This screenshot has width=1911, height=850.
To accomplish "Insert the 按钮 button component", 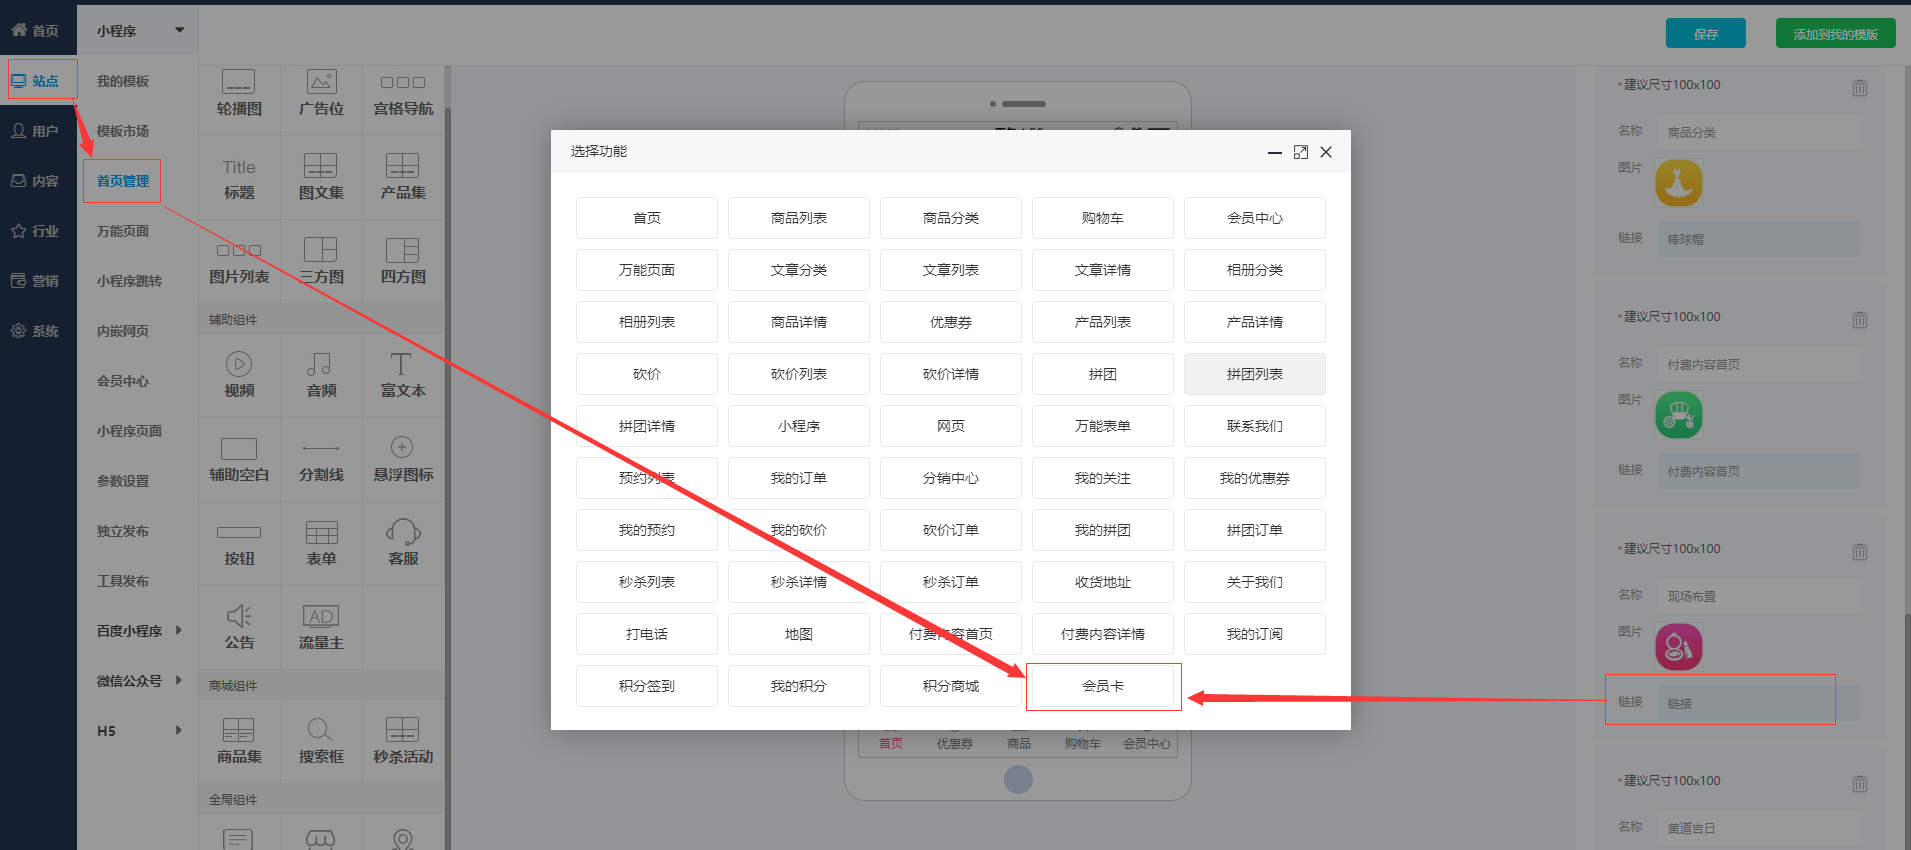I will (239, 544).
